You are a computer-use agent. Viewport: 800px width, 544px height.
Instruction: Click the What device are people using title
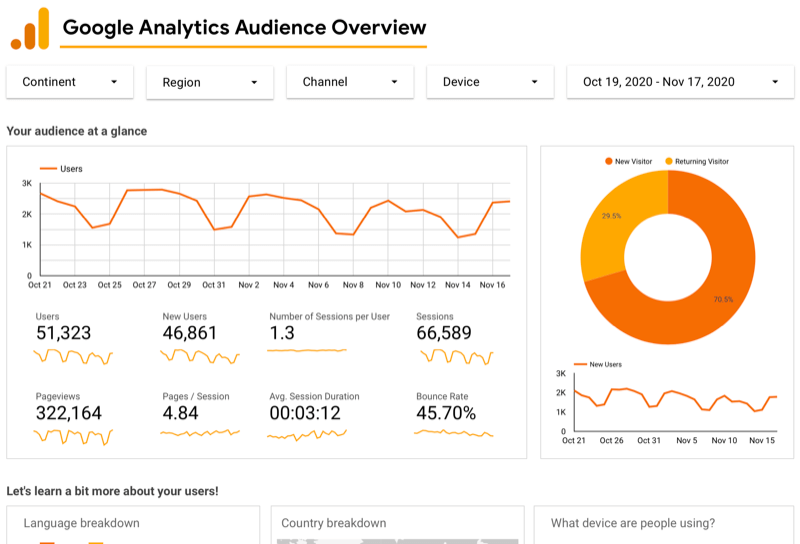633,523
